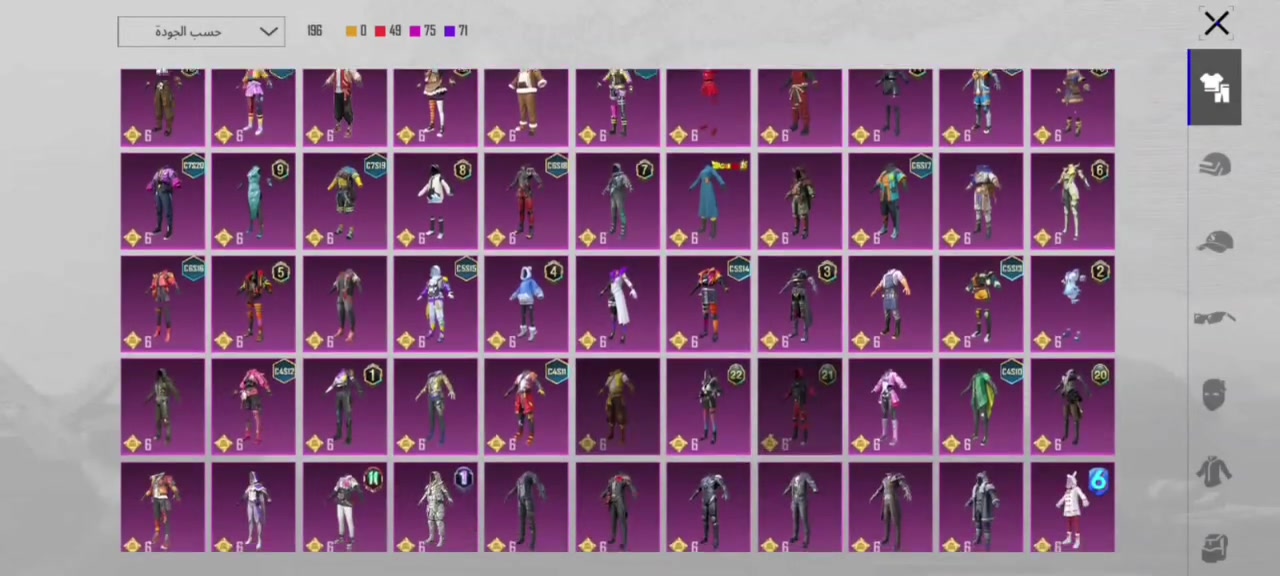Select the outfit with C7S20 badge
Viewport: 1280px width, 576px height.
tap(163, 201)
